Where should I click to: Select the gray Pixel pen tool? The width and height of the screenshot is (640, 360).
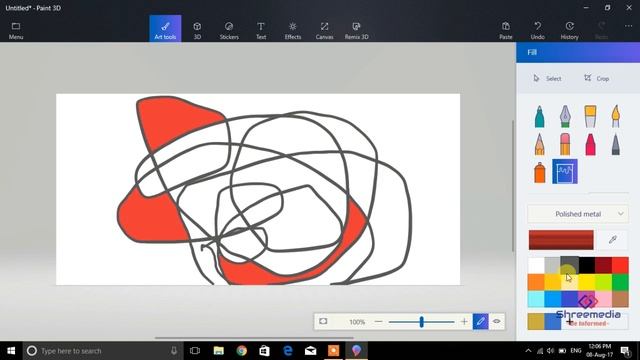pyautogui.click(x=616, y=144)
